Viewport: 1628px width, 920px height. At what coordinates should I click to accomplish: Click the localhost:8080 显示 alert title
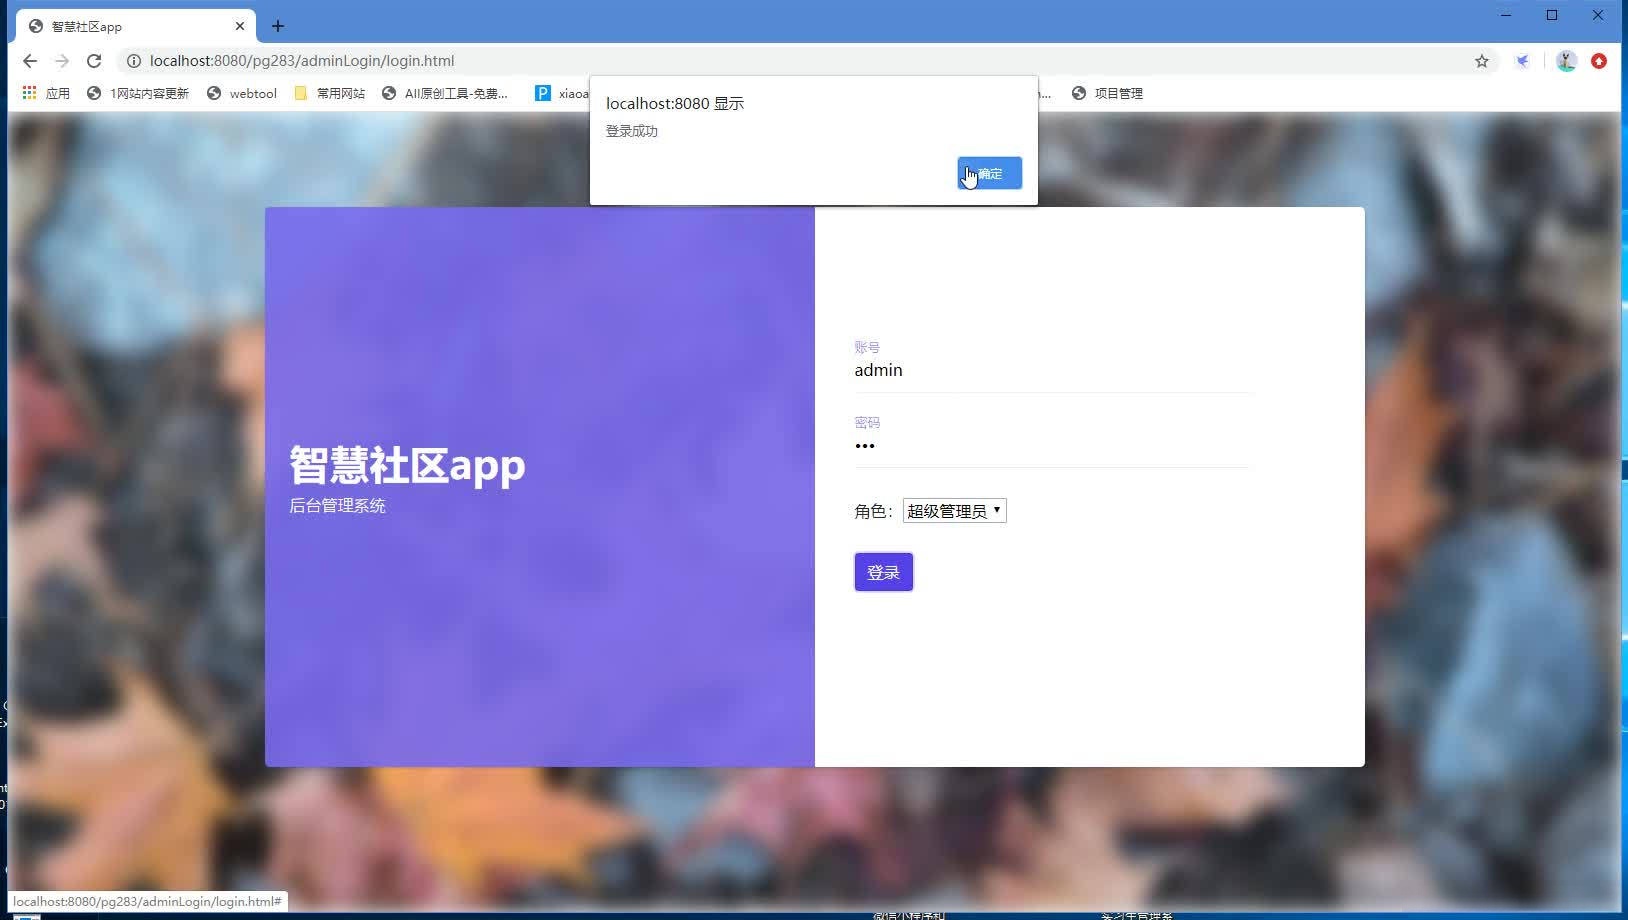click(675, 103)
